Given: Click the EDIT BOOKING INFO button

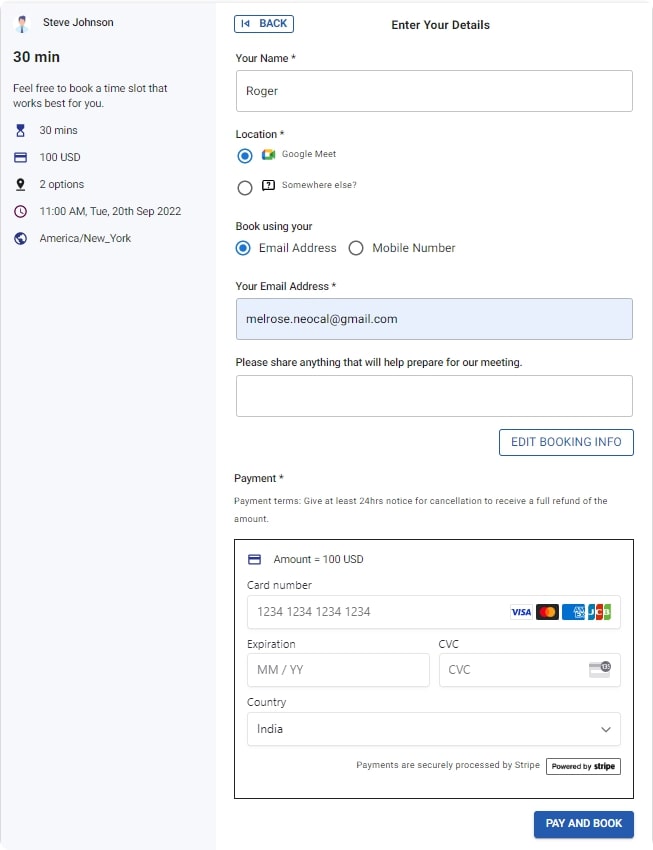Looking at the screenshot, I should pos(566,442).
